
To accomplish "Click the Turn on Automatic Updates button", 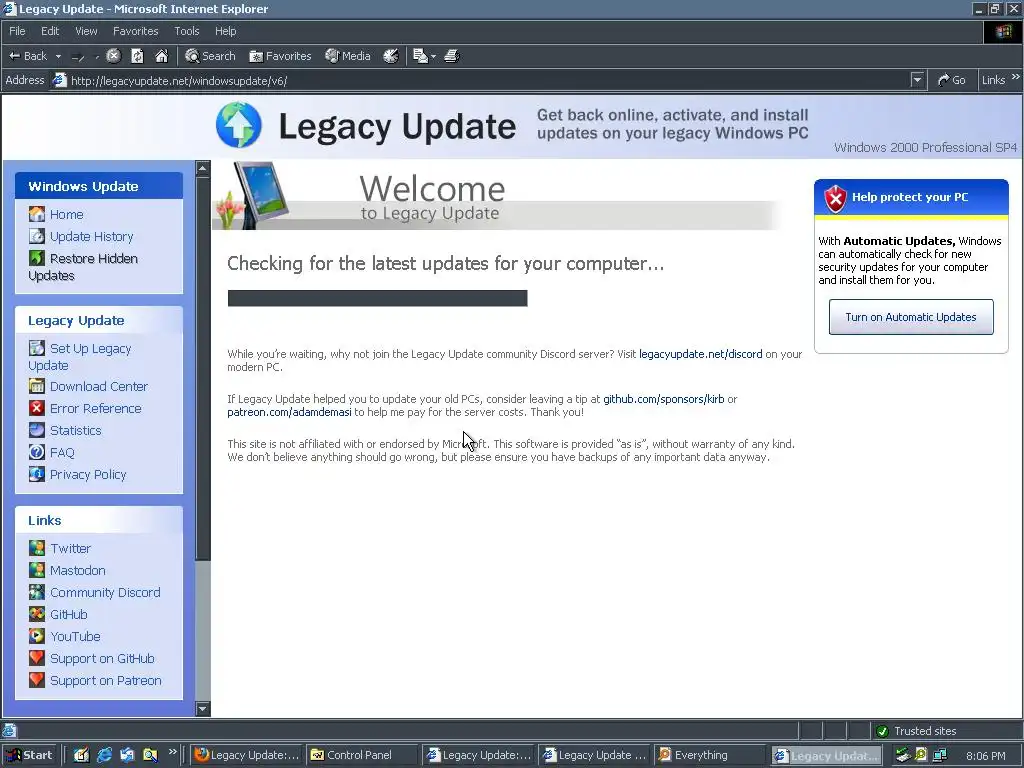I will click(x=911, y=317).
